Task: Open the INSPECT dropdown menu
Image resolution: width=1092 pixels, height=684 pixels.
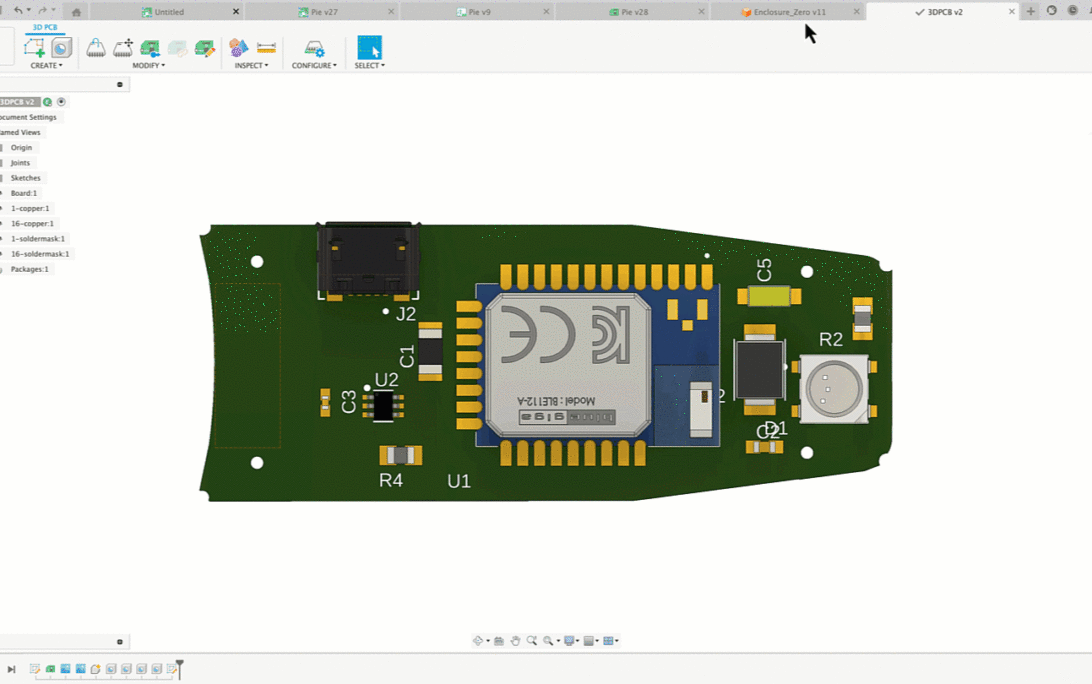Action: click(x=251, y=65)
